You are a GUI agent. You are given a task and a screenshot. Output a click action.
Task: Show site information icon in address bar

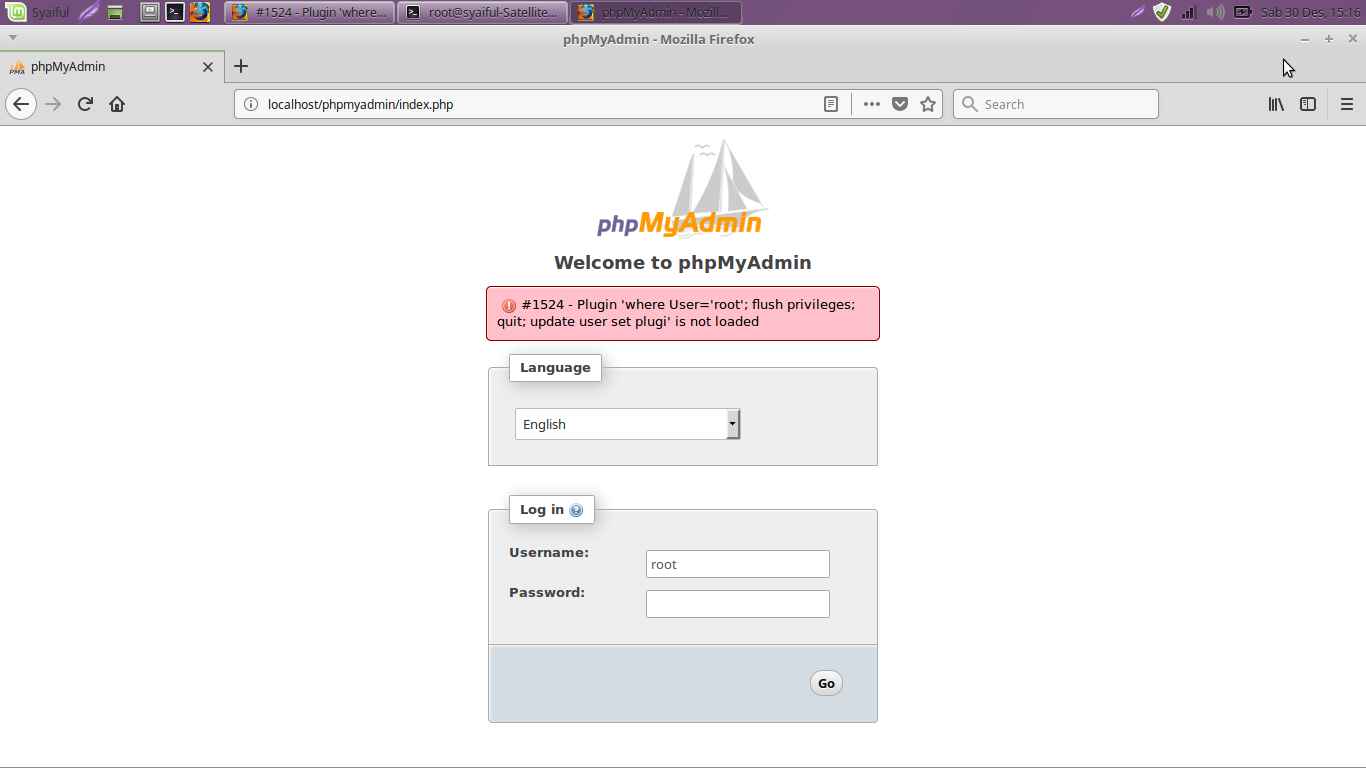tap(250, 104)
